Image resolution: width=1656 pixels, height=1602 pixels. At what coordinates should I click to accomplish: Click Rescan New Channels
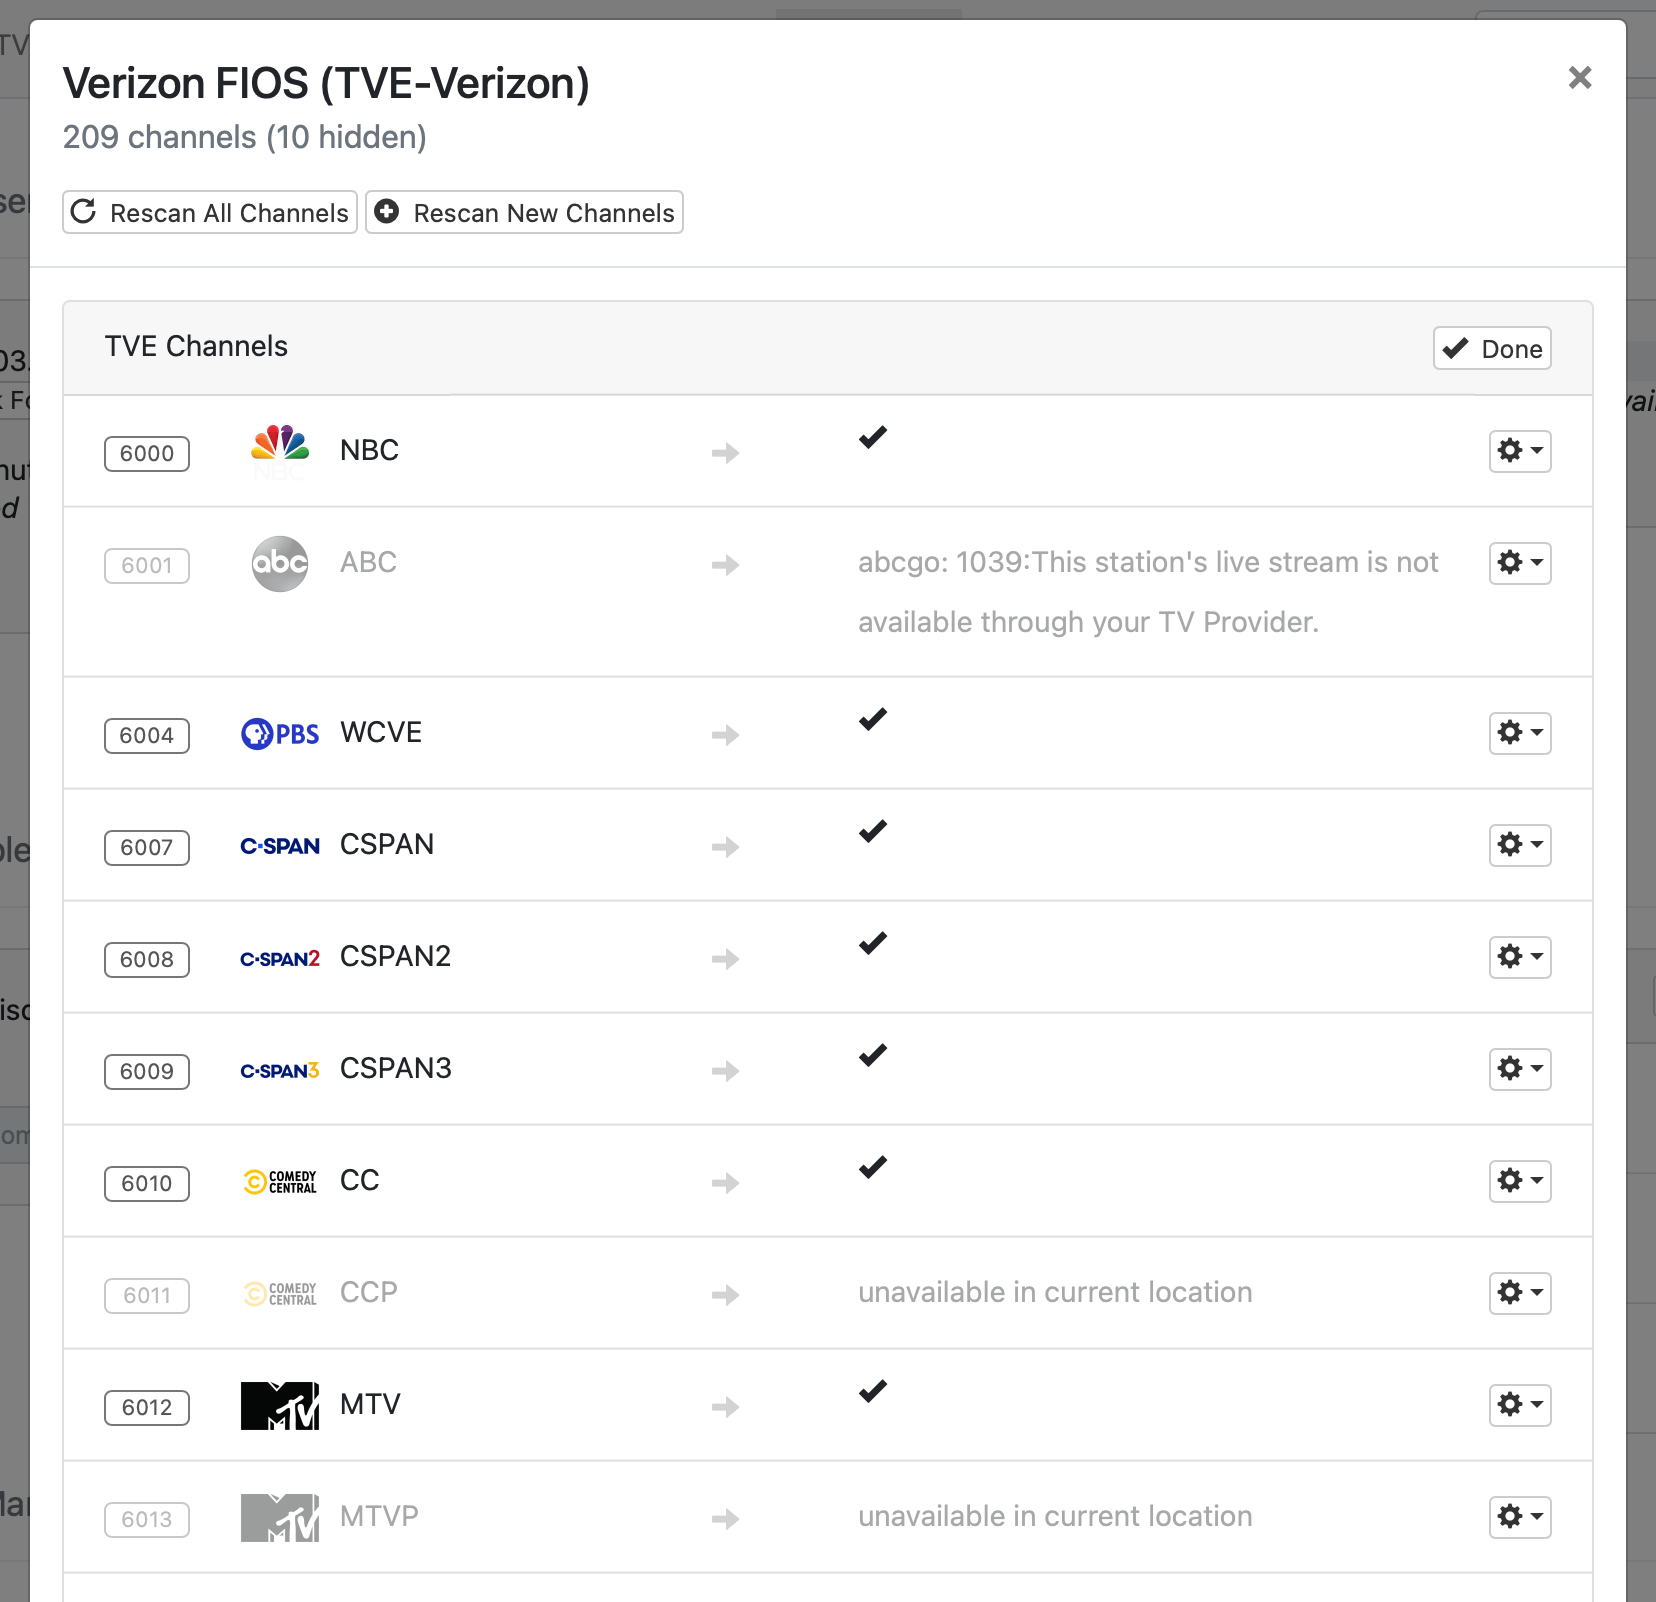click(524, 212)
